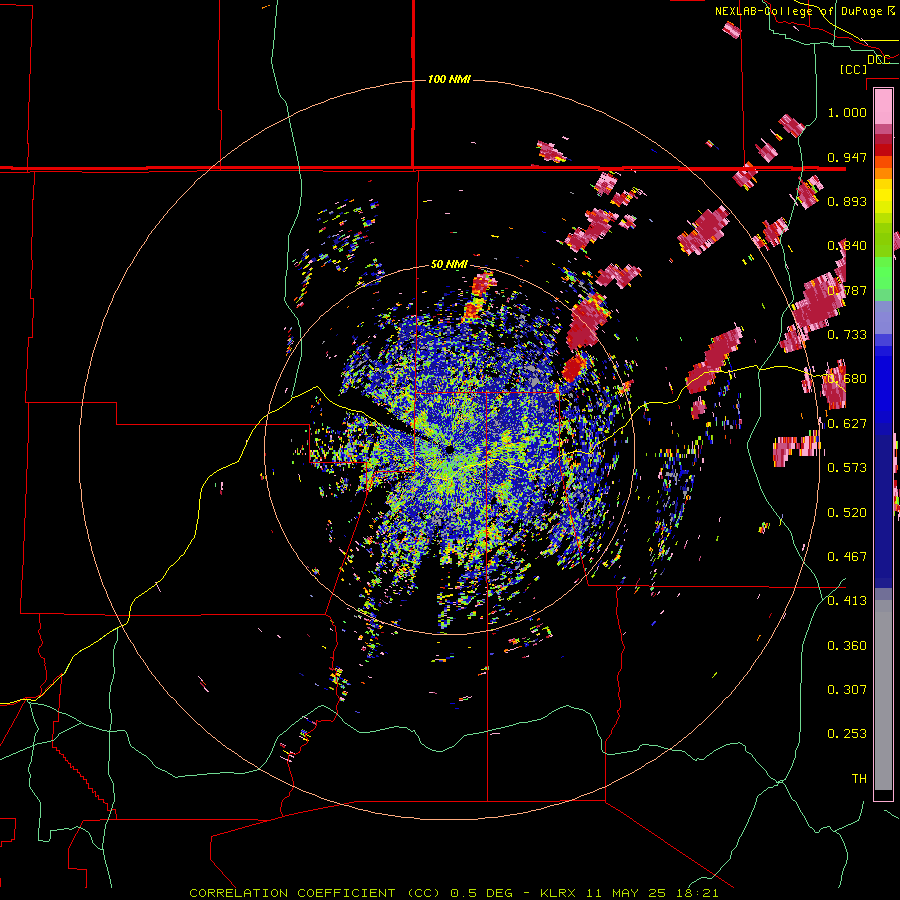Pick the gray lower section of the color bar
This screenshot has width=900, height=900.
[883, 695]
